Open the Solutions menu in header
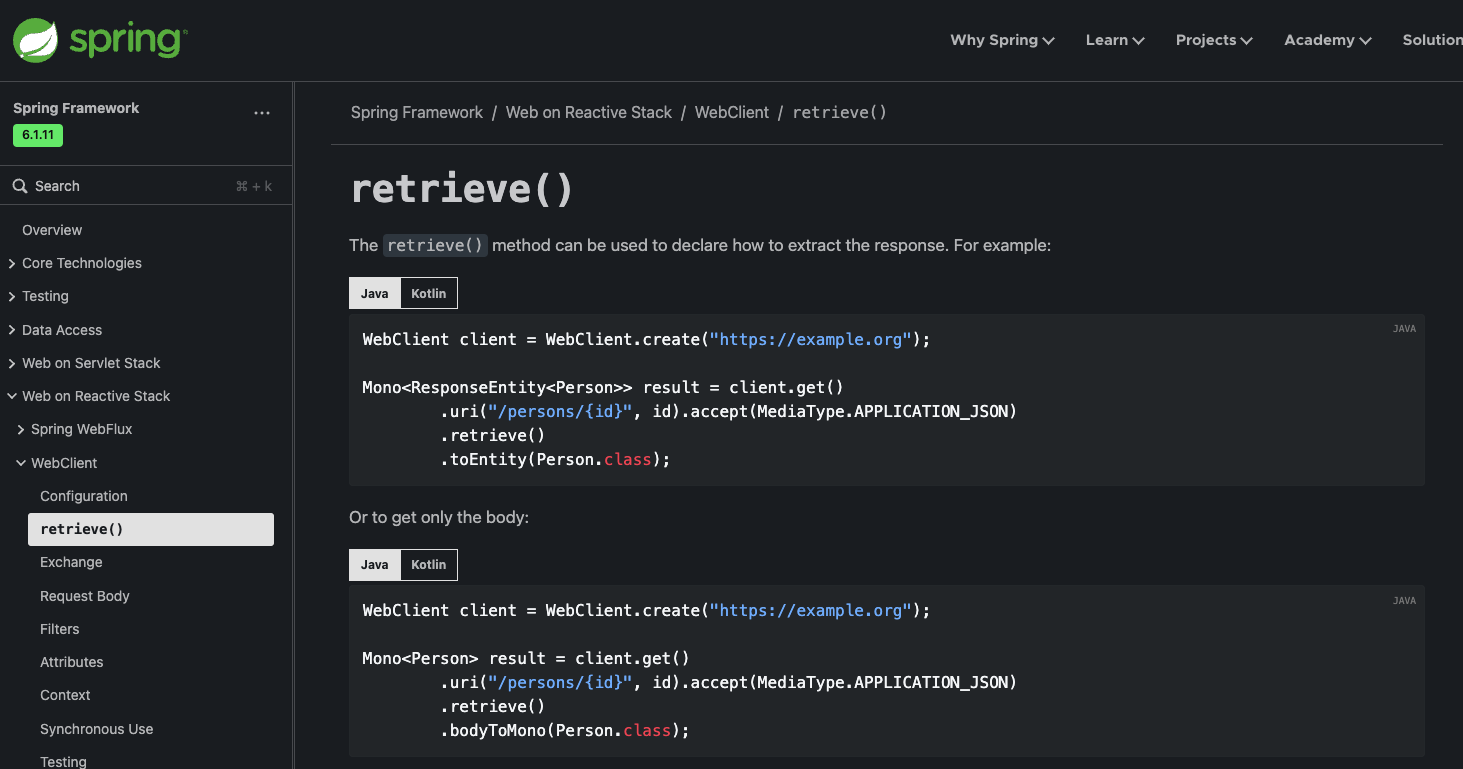Screen dimensions: 1463x769 point(1432,40)
